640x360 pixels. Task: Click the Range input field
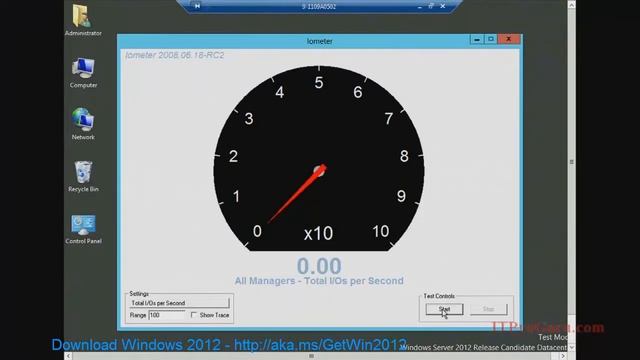167,315
